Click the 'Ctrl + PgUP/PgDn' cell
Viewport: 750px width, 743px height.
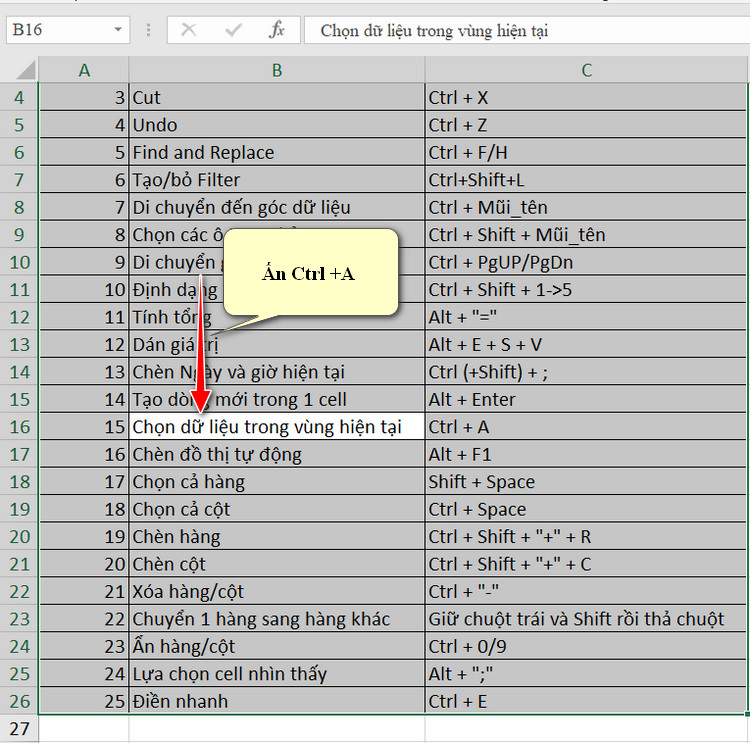[585, 262]
